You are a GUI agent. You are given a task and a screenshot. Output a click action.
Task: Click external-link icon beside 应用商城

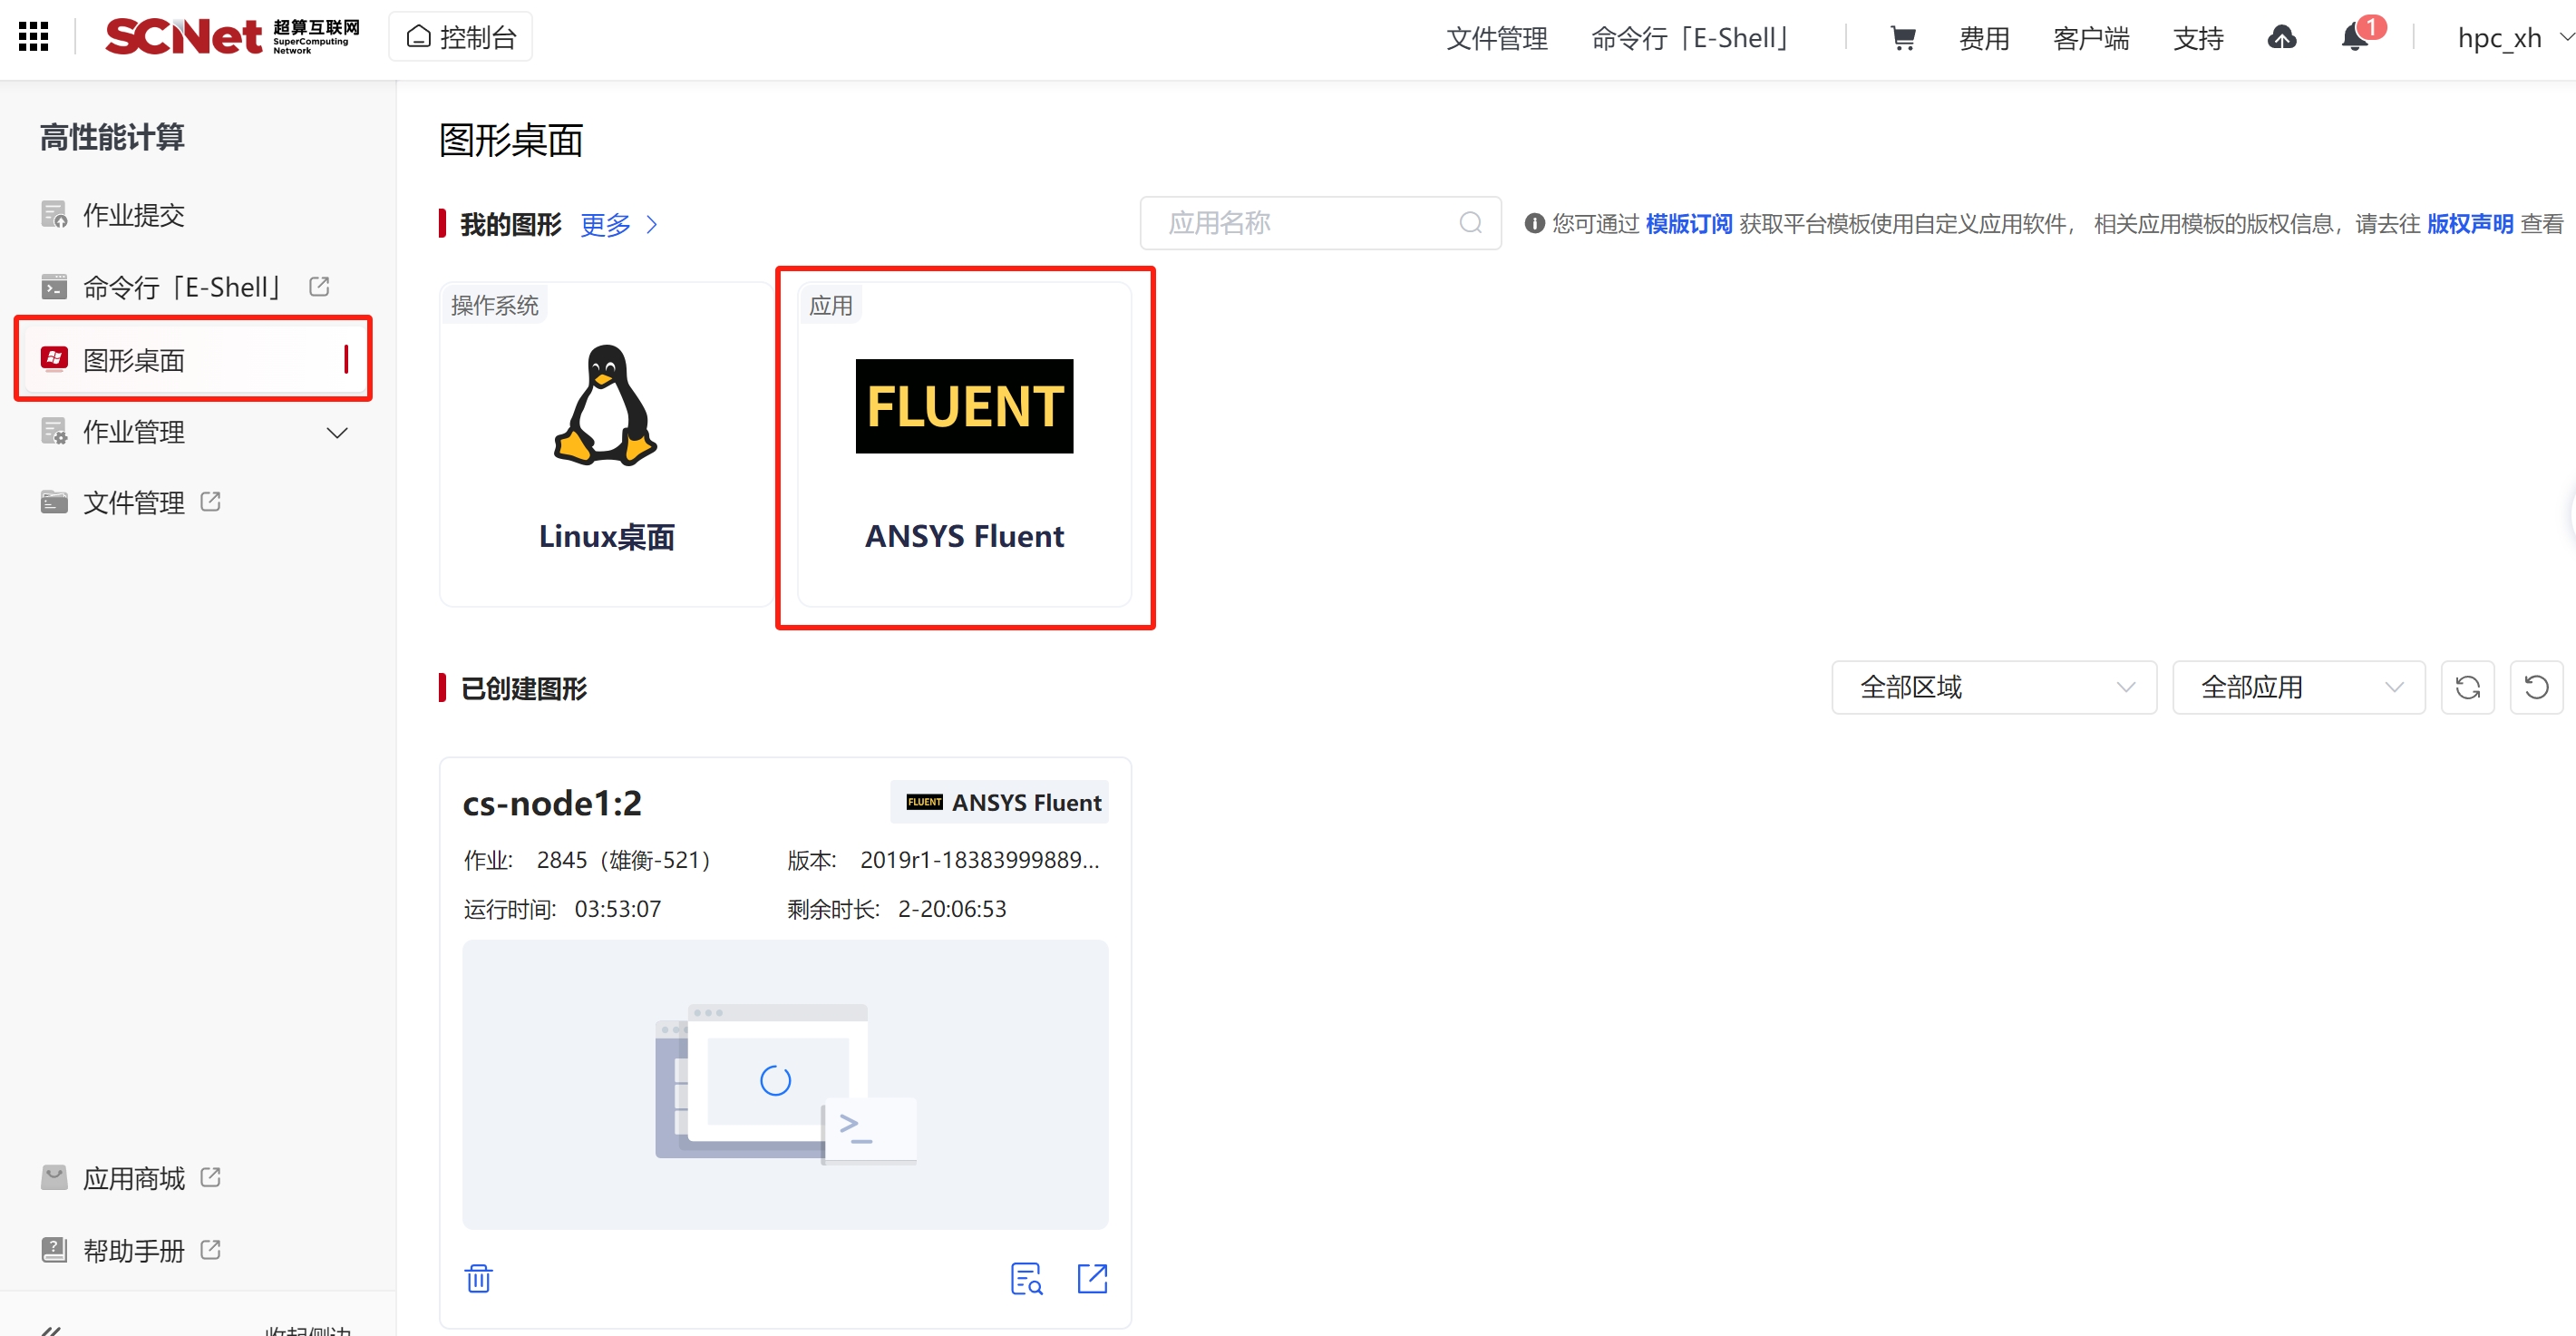click(210, 1177)
